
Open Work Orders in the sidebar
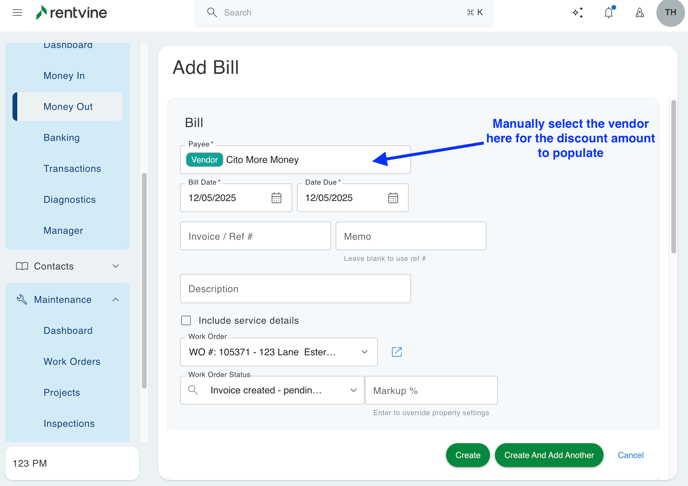(x=72, y=362)
